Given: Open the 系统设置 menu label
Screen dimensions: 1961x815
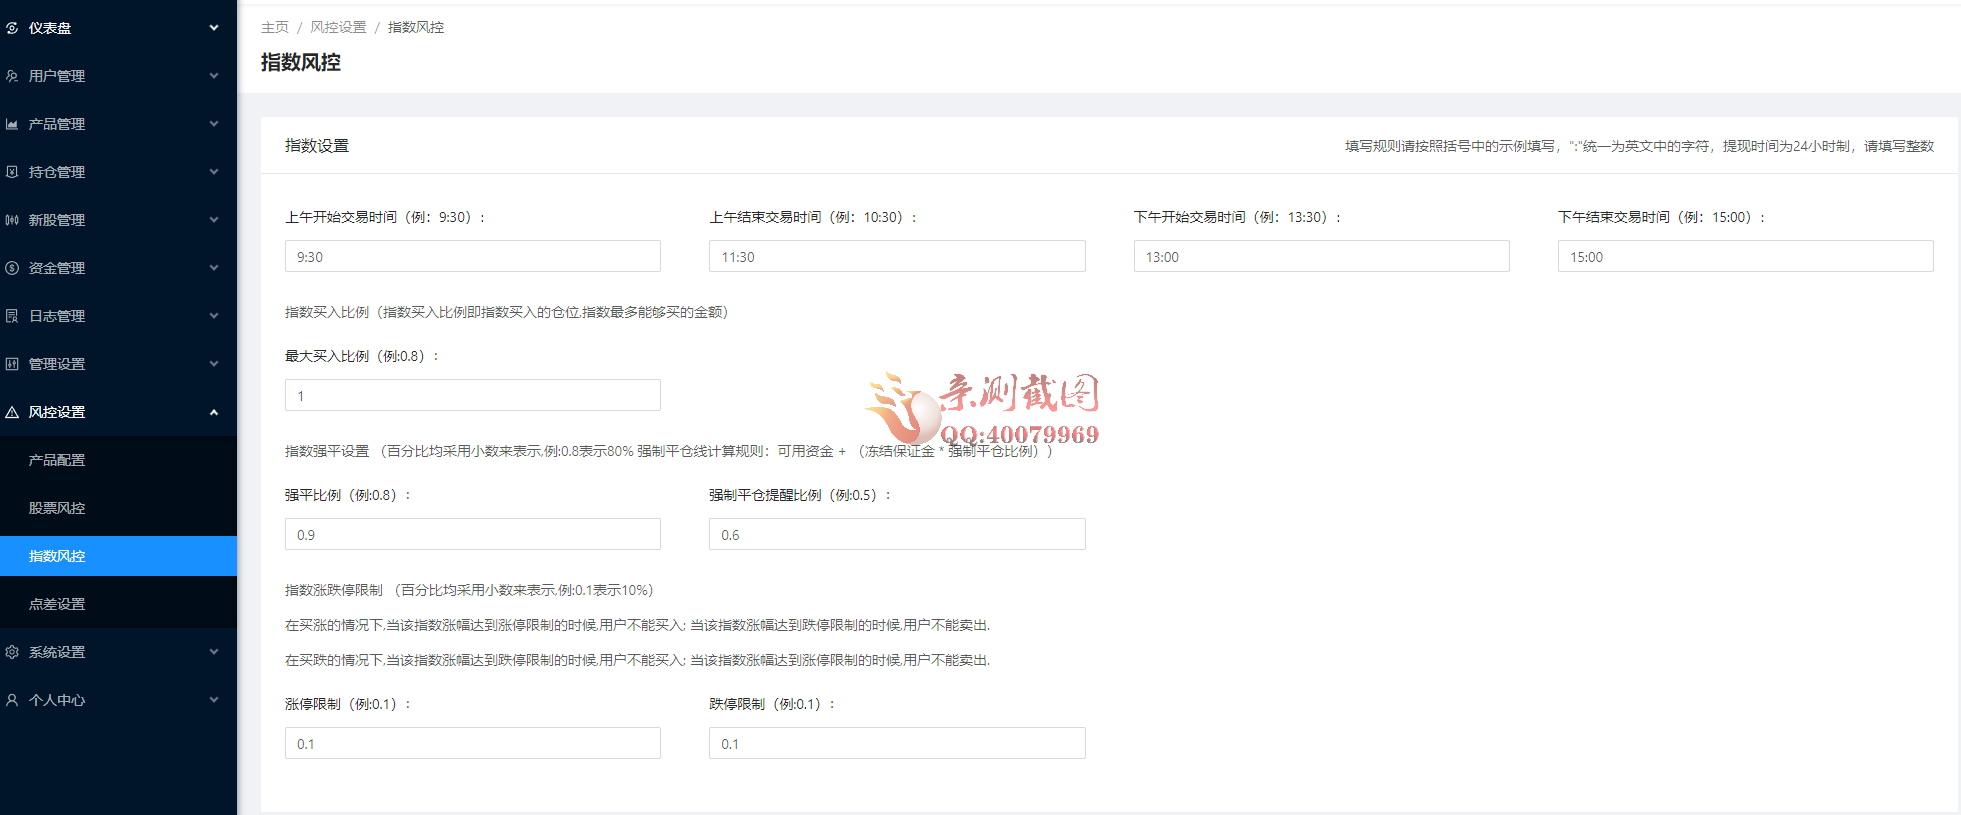Looking at the screenshot, I should click(57, 652).
